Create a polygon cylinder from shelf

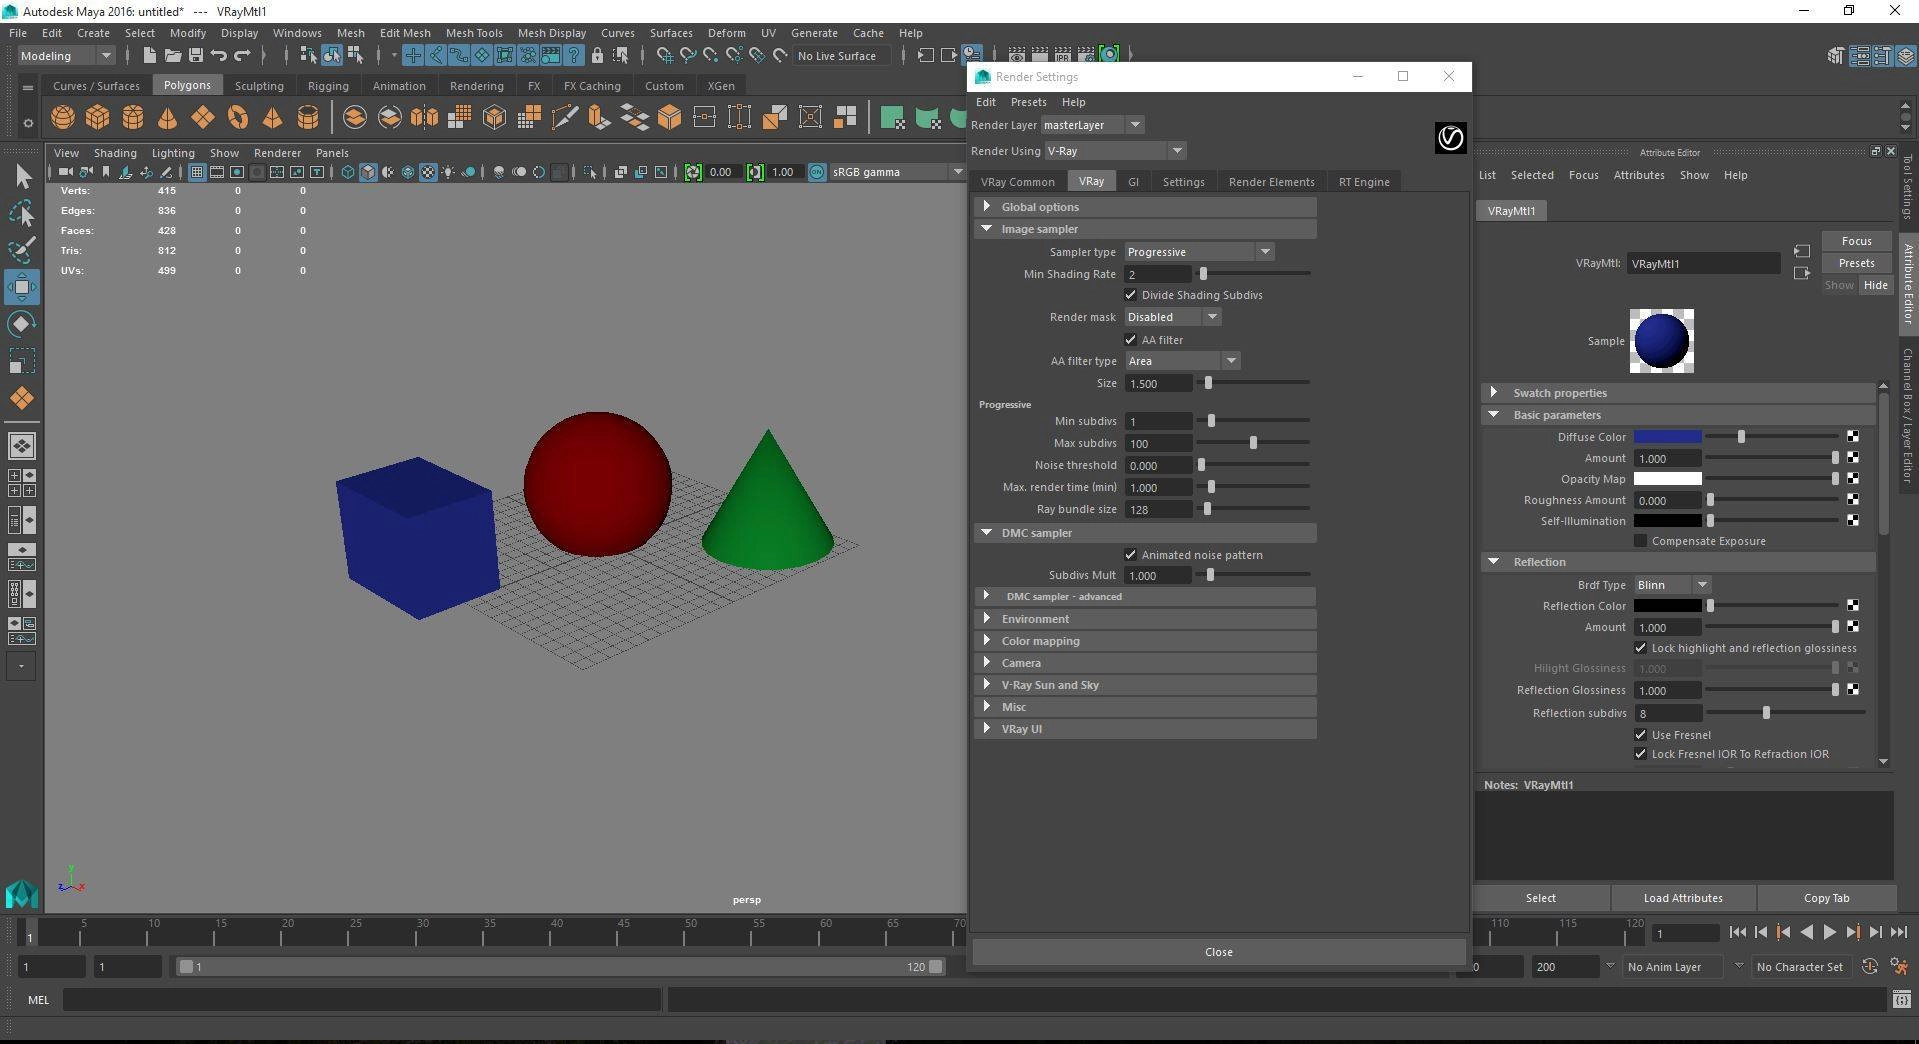(133, 117)
